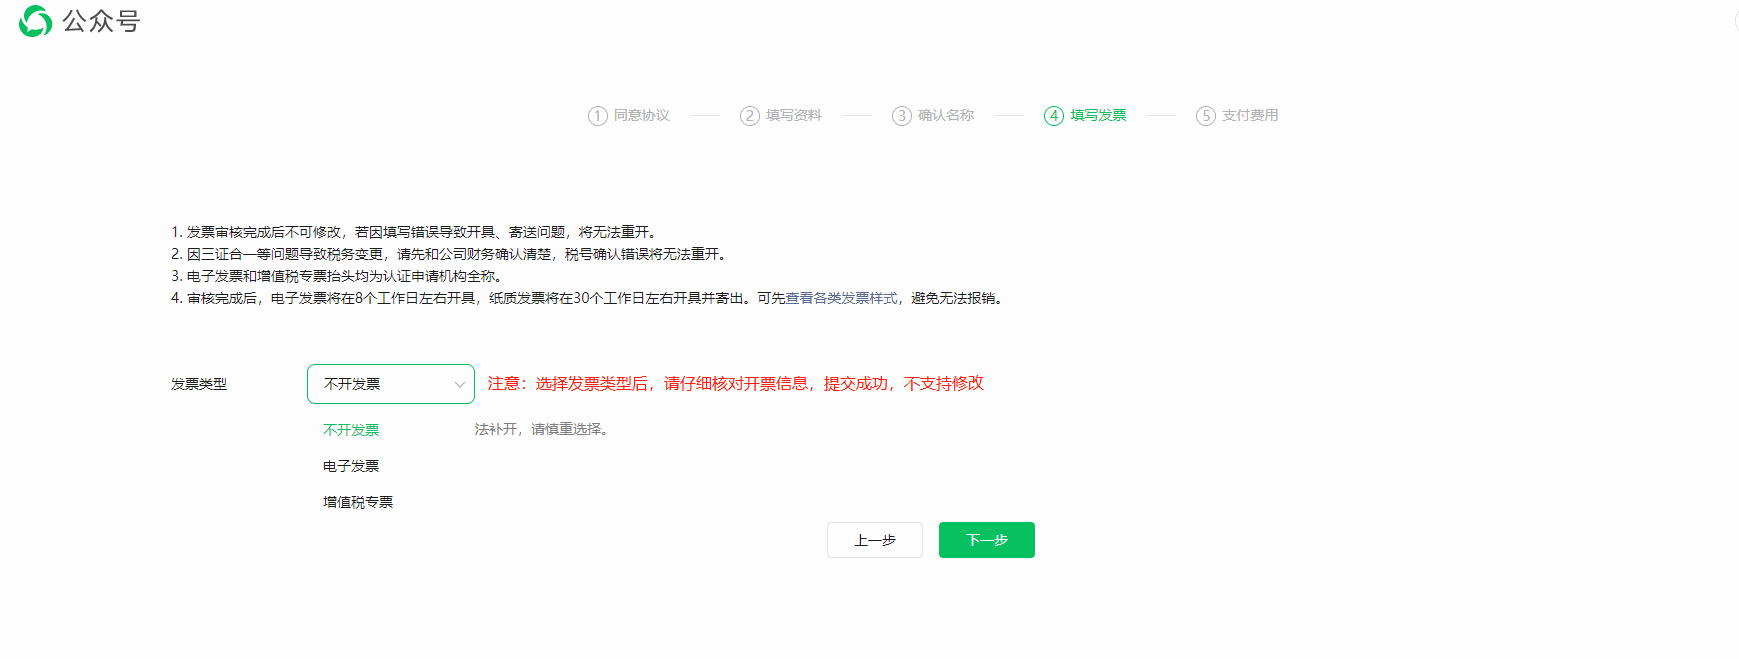
Task: Select the 确认名称 step label
Action: pyautogui.click(x=946, y=116)
